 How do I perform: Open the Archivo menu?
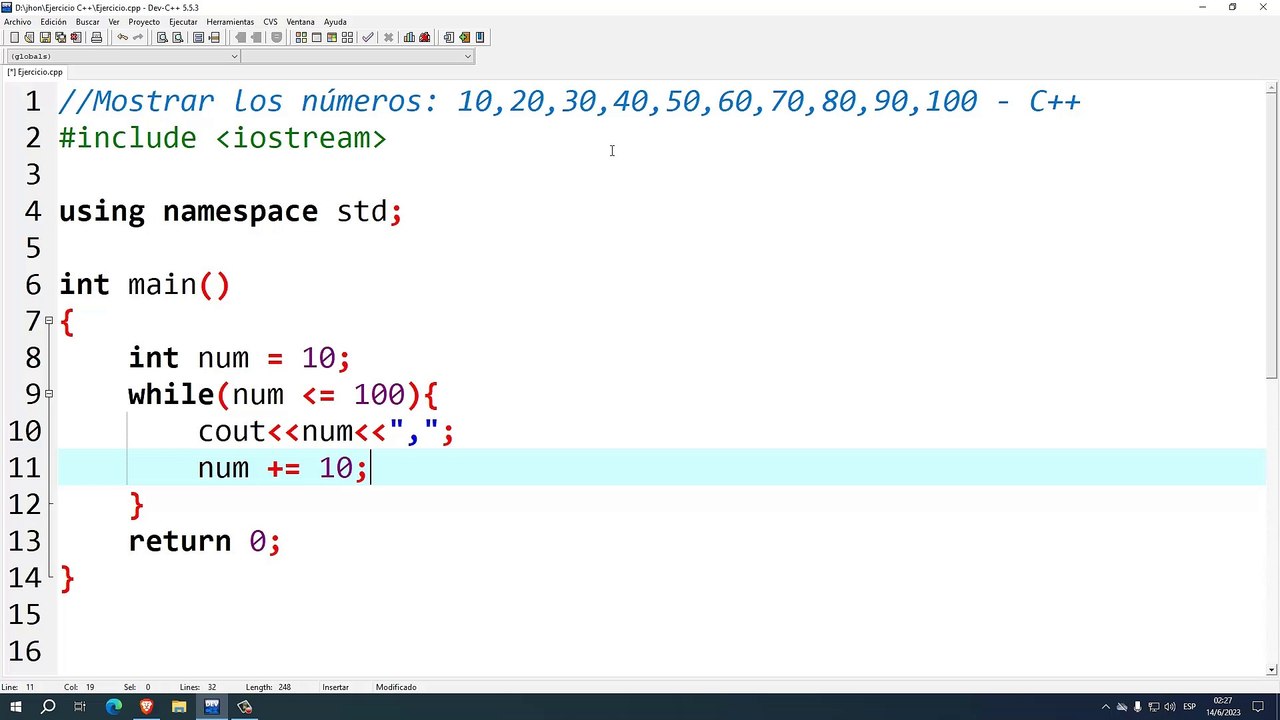tap(17, 21)
